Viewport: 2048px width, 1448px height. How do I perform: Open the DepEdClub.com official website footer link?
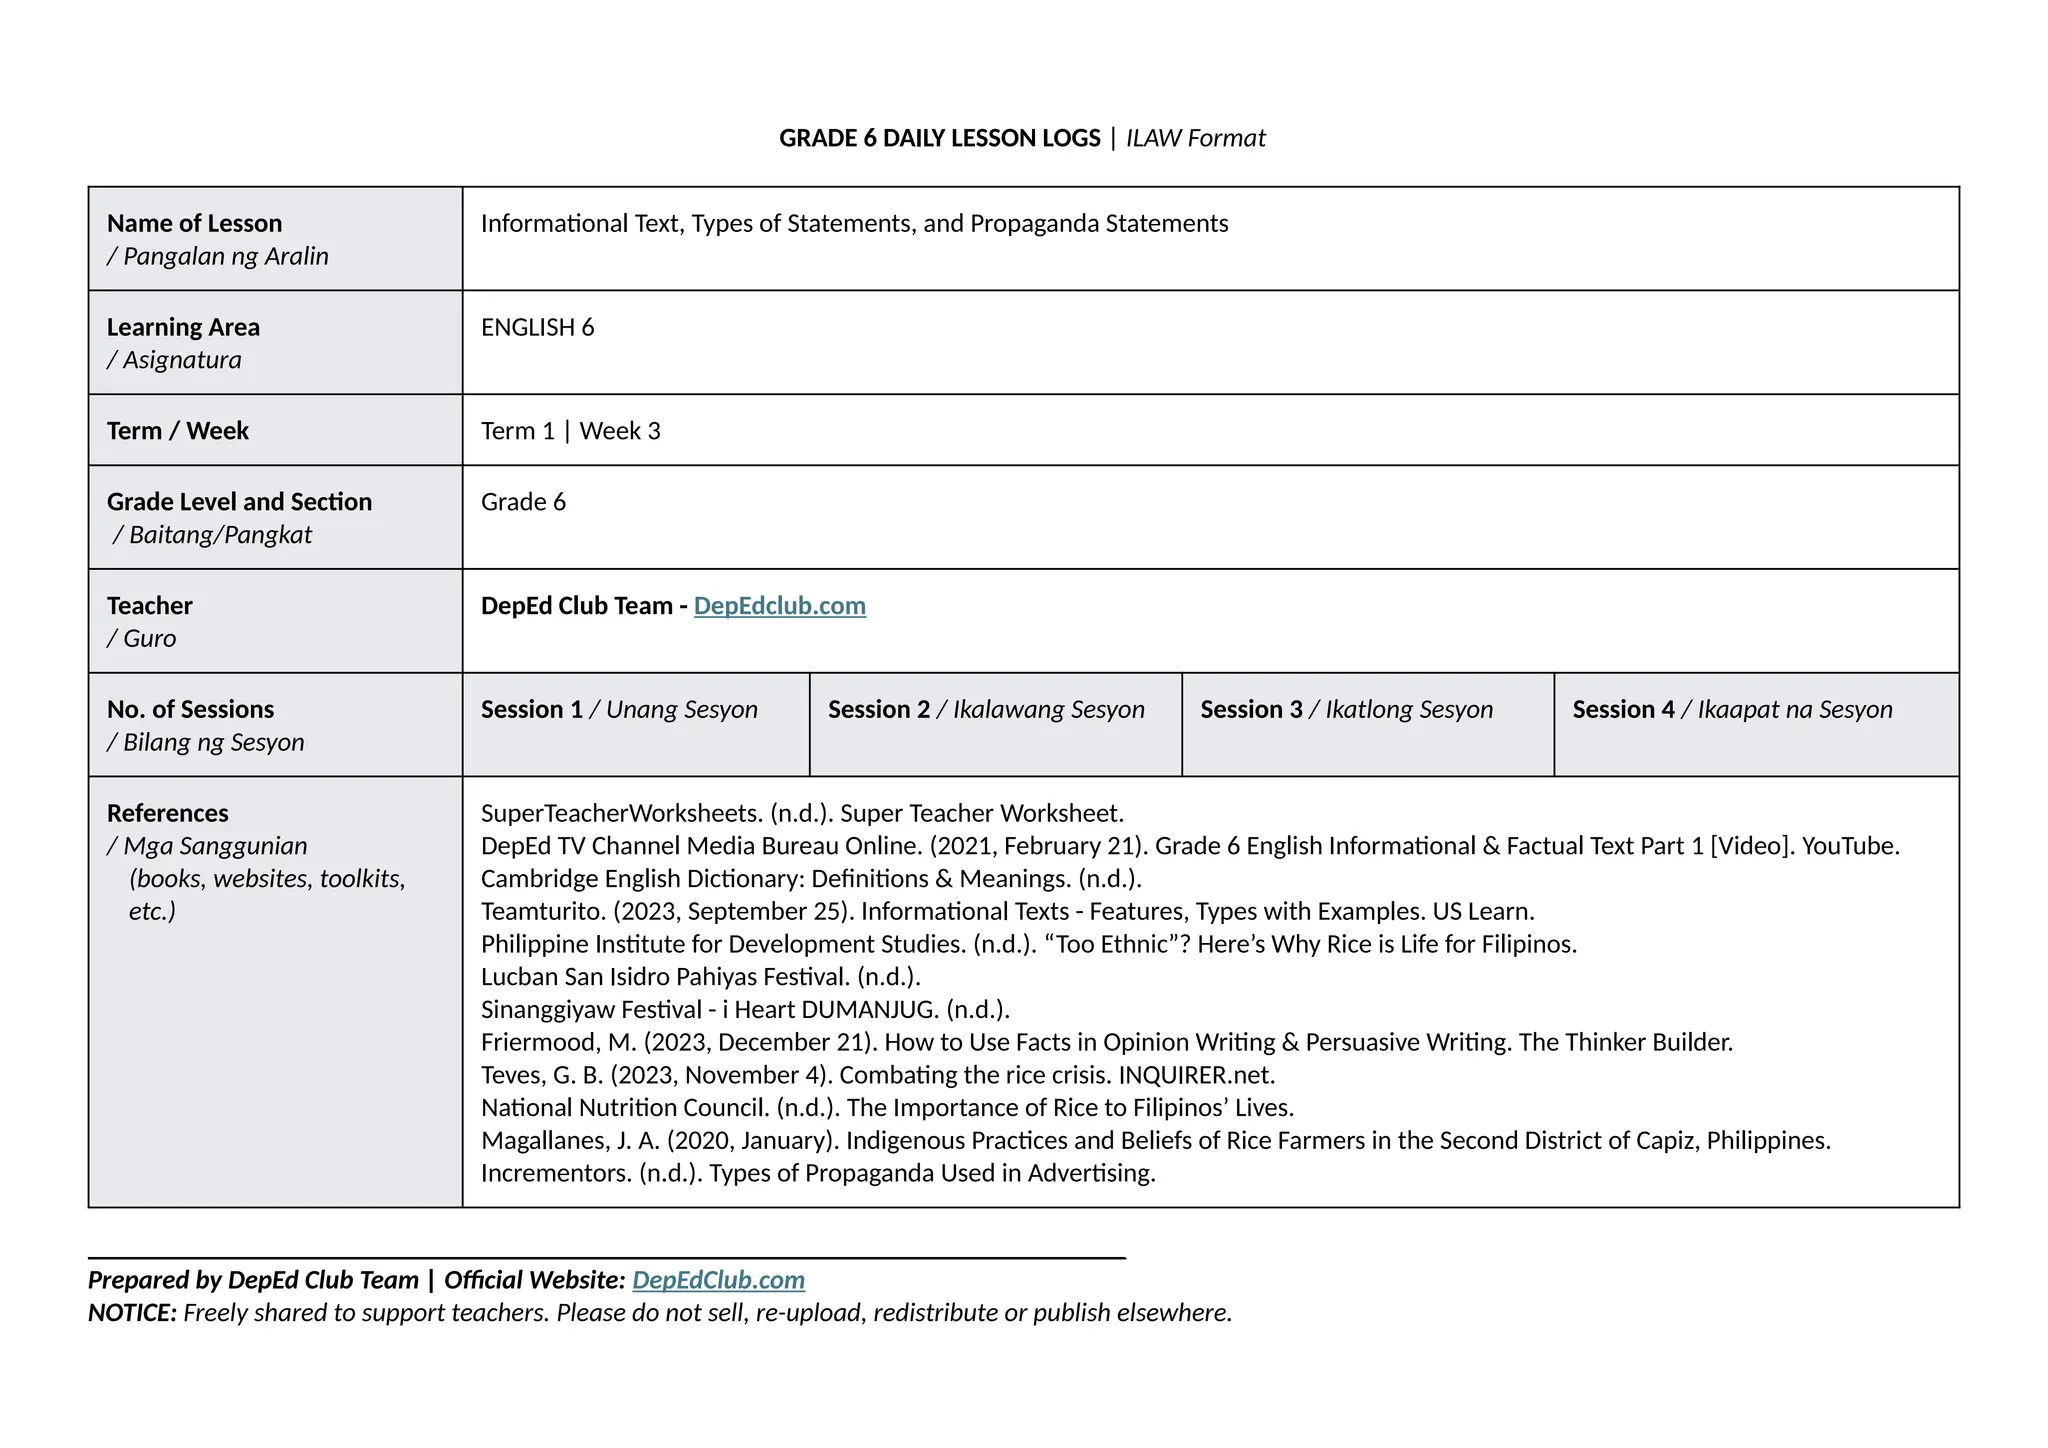(718, 1280)
